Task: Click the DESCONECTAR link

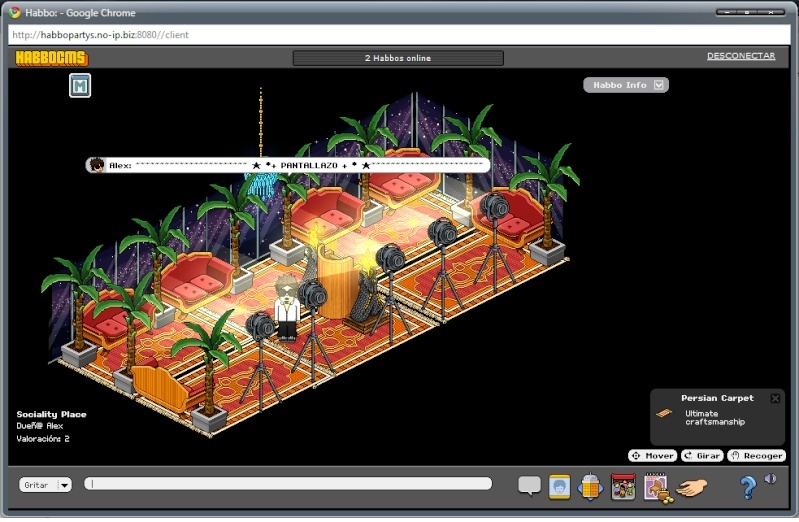Action: tap(741, 56)
